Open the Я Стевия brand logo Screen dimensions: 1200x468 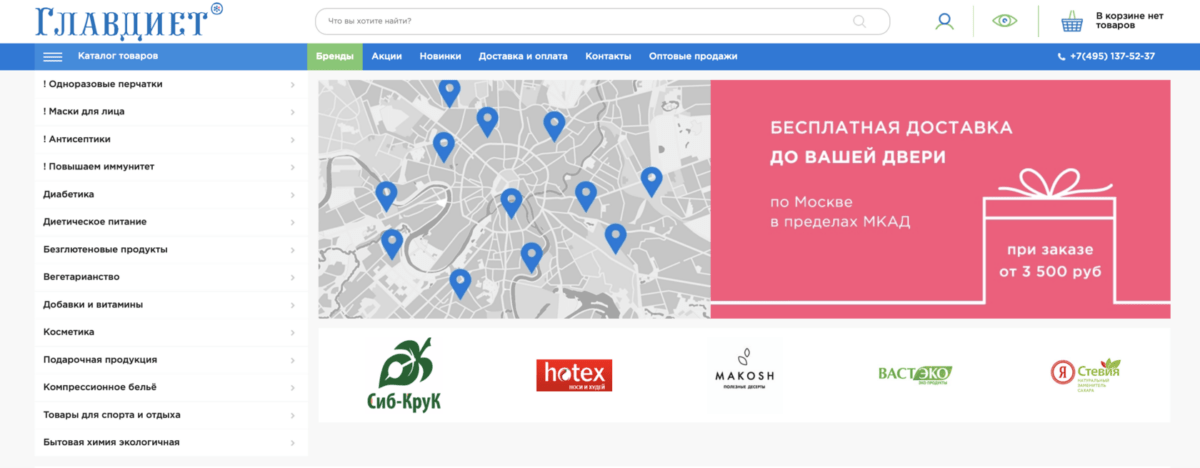[1086, 374]
